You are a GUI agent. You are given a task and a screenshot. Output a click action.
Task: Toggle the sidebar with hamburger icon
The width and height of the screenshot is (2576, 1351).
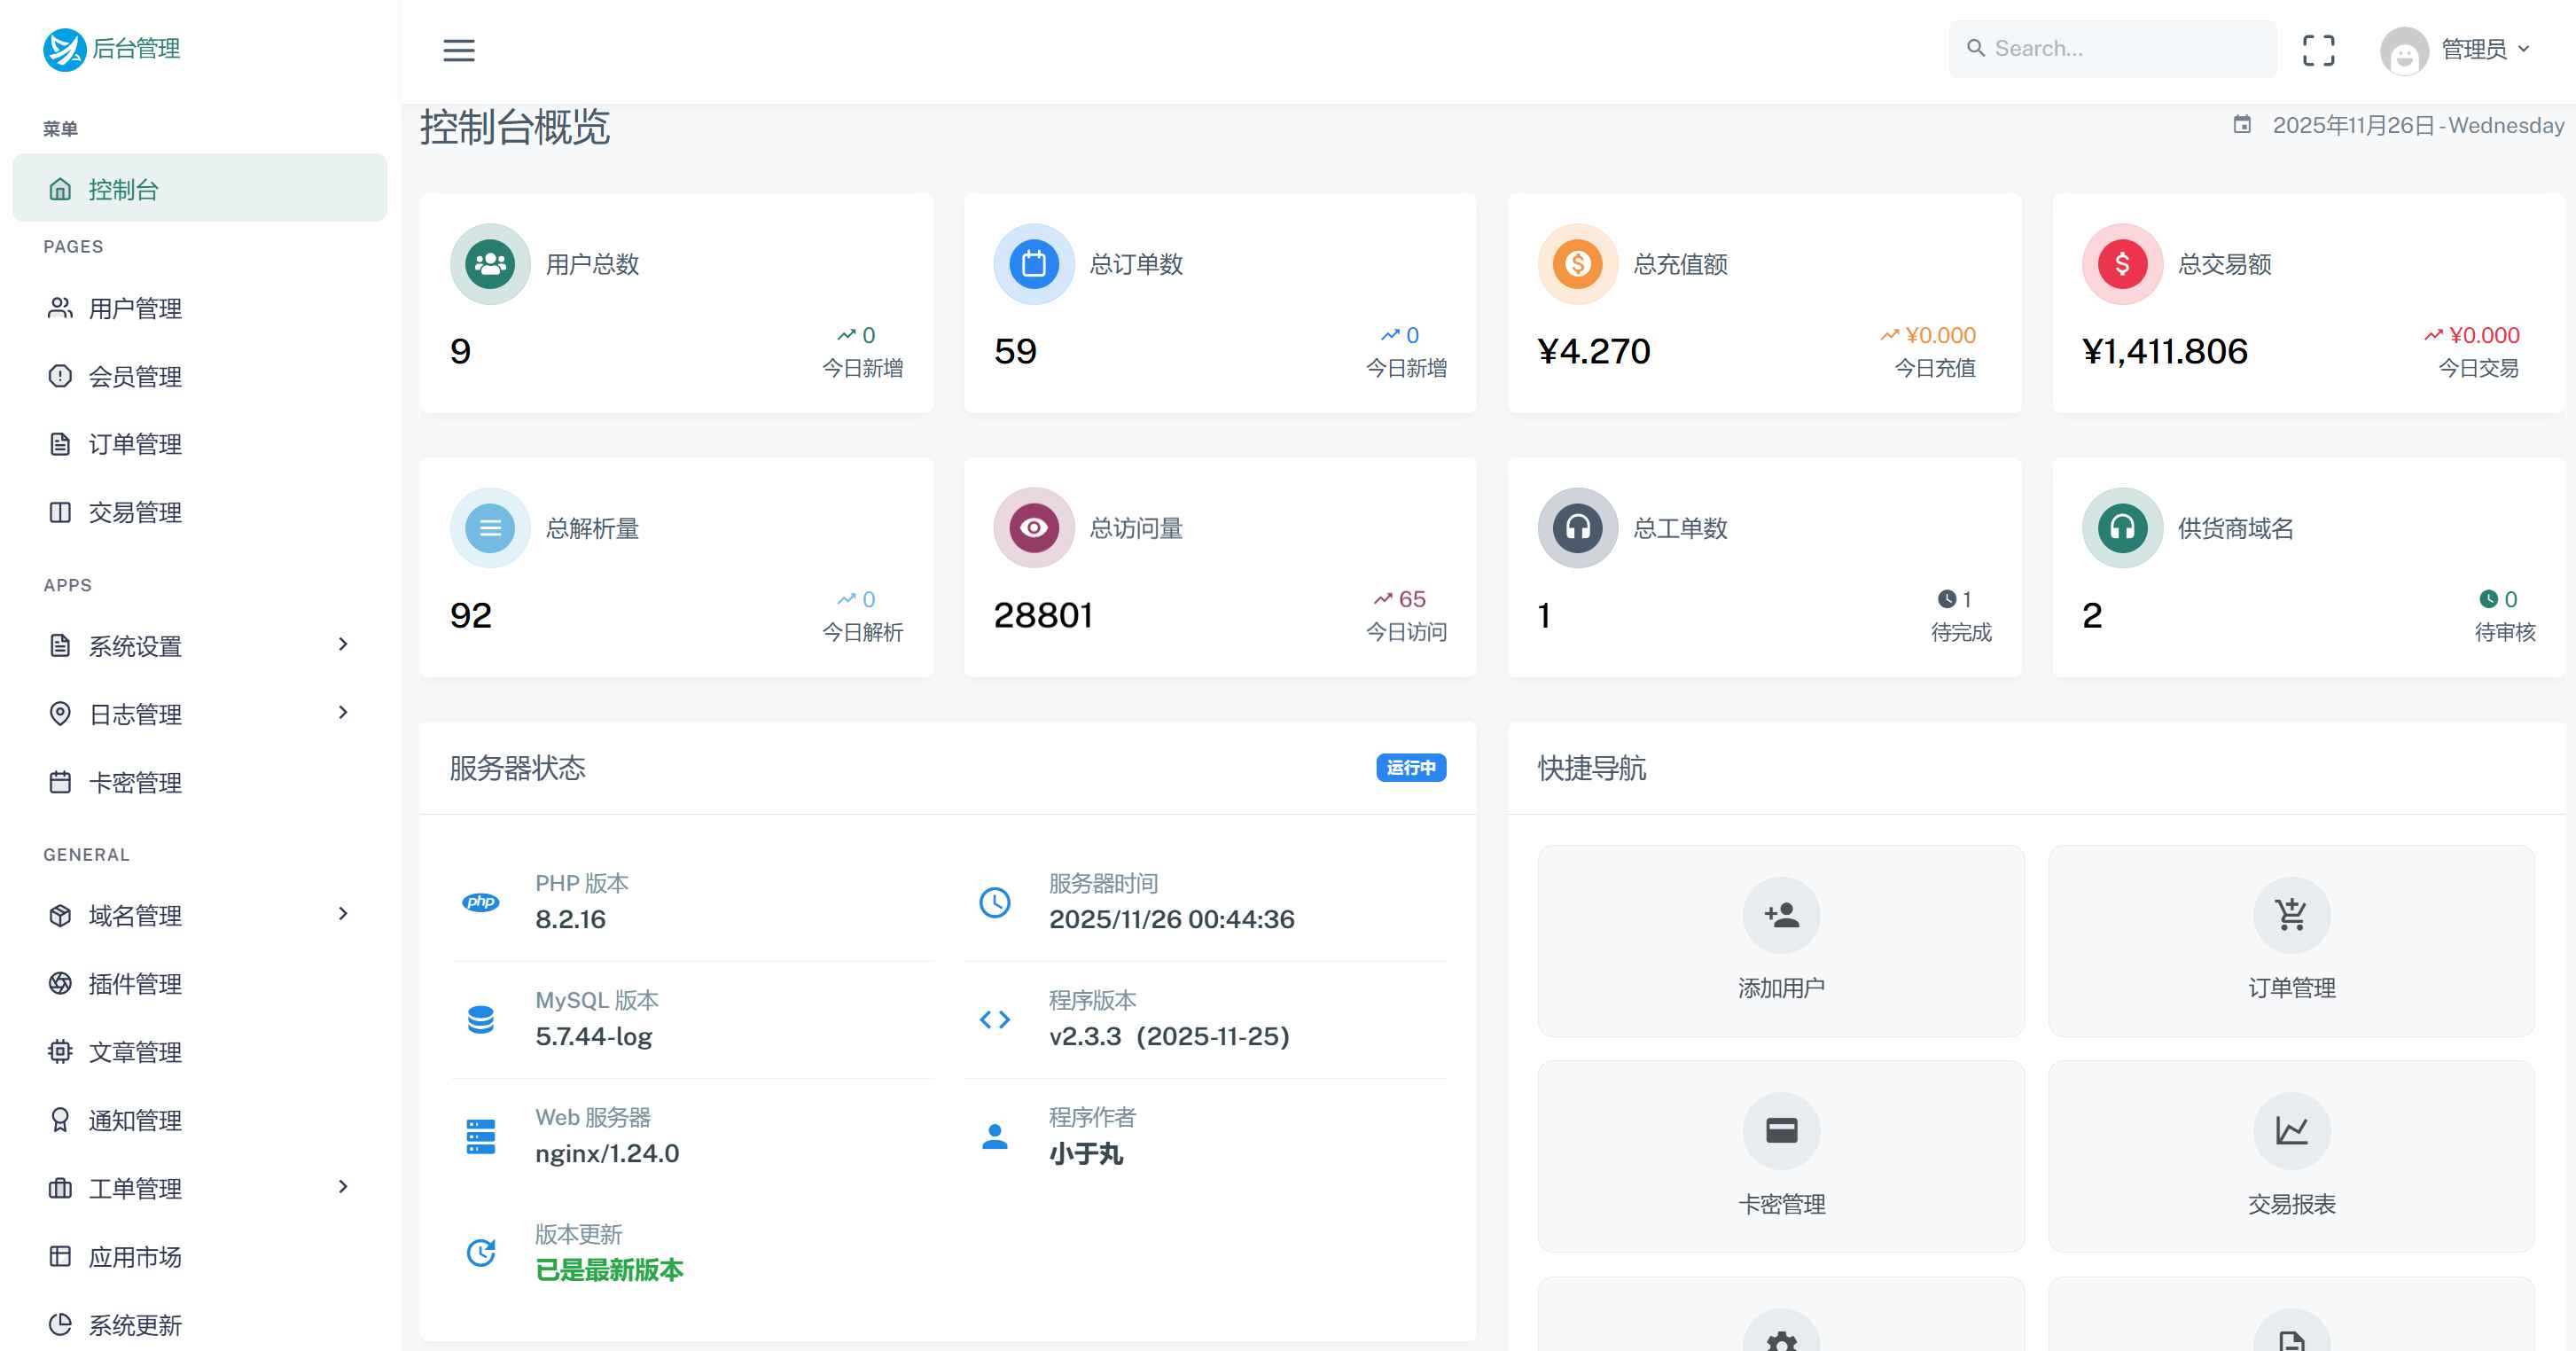pyautogui.click(x=459, y=50)
